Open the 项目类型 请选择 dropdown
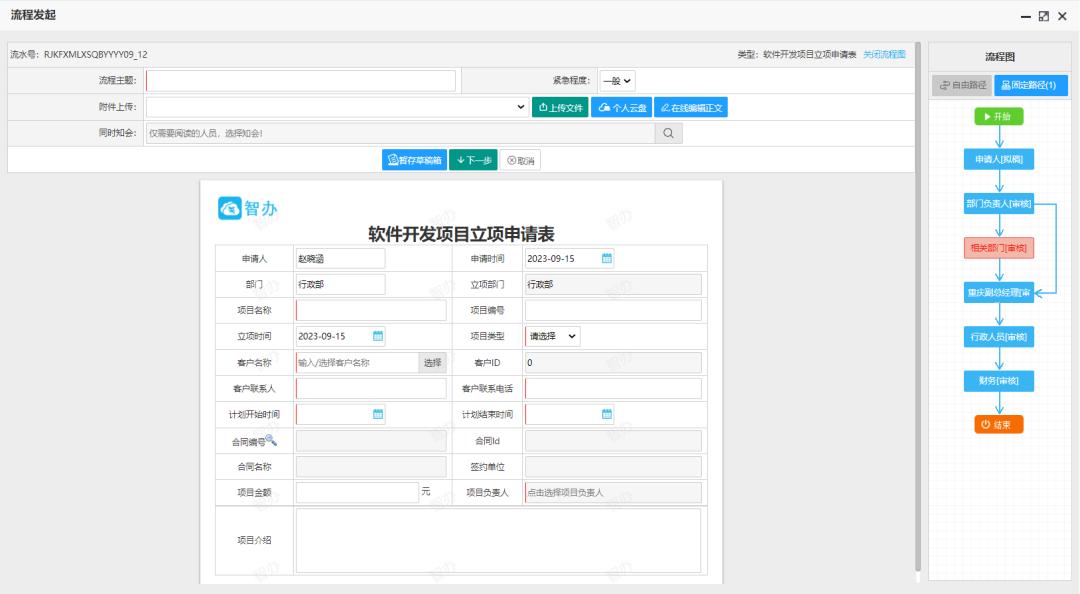Screen dimensions: 1080x594 (555, 335)
